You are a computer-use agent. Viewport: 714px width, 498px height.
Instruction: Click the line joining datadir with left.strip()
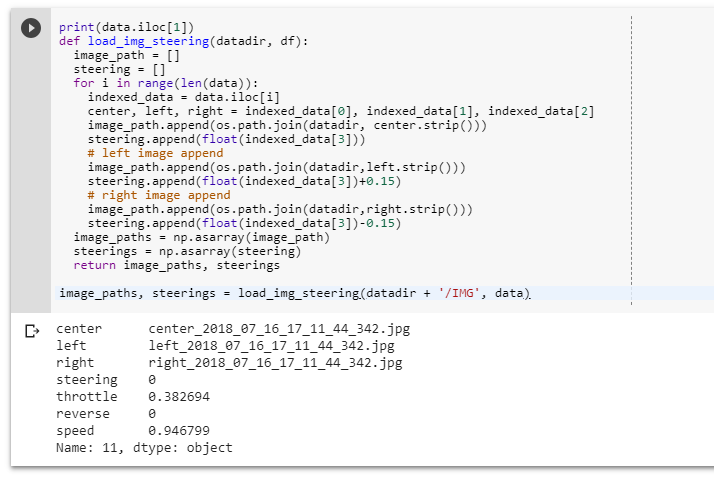pyautogui.click(x=276, y=168)
